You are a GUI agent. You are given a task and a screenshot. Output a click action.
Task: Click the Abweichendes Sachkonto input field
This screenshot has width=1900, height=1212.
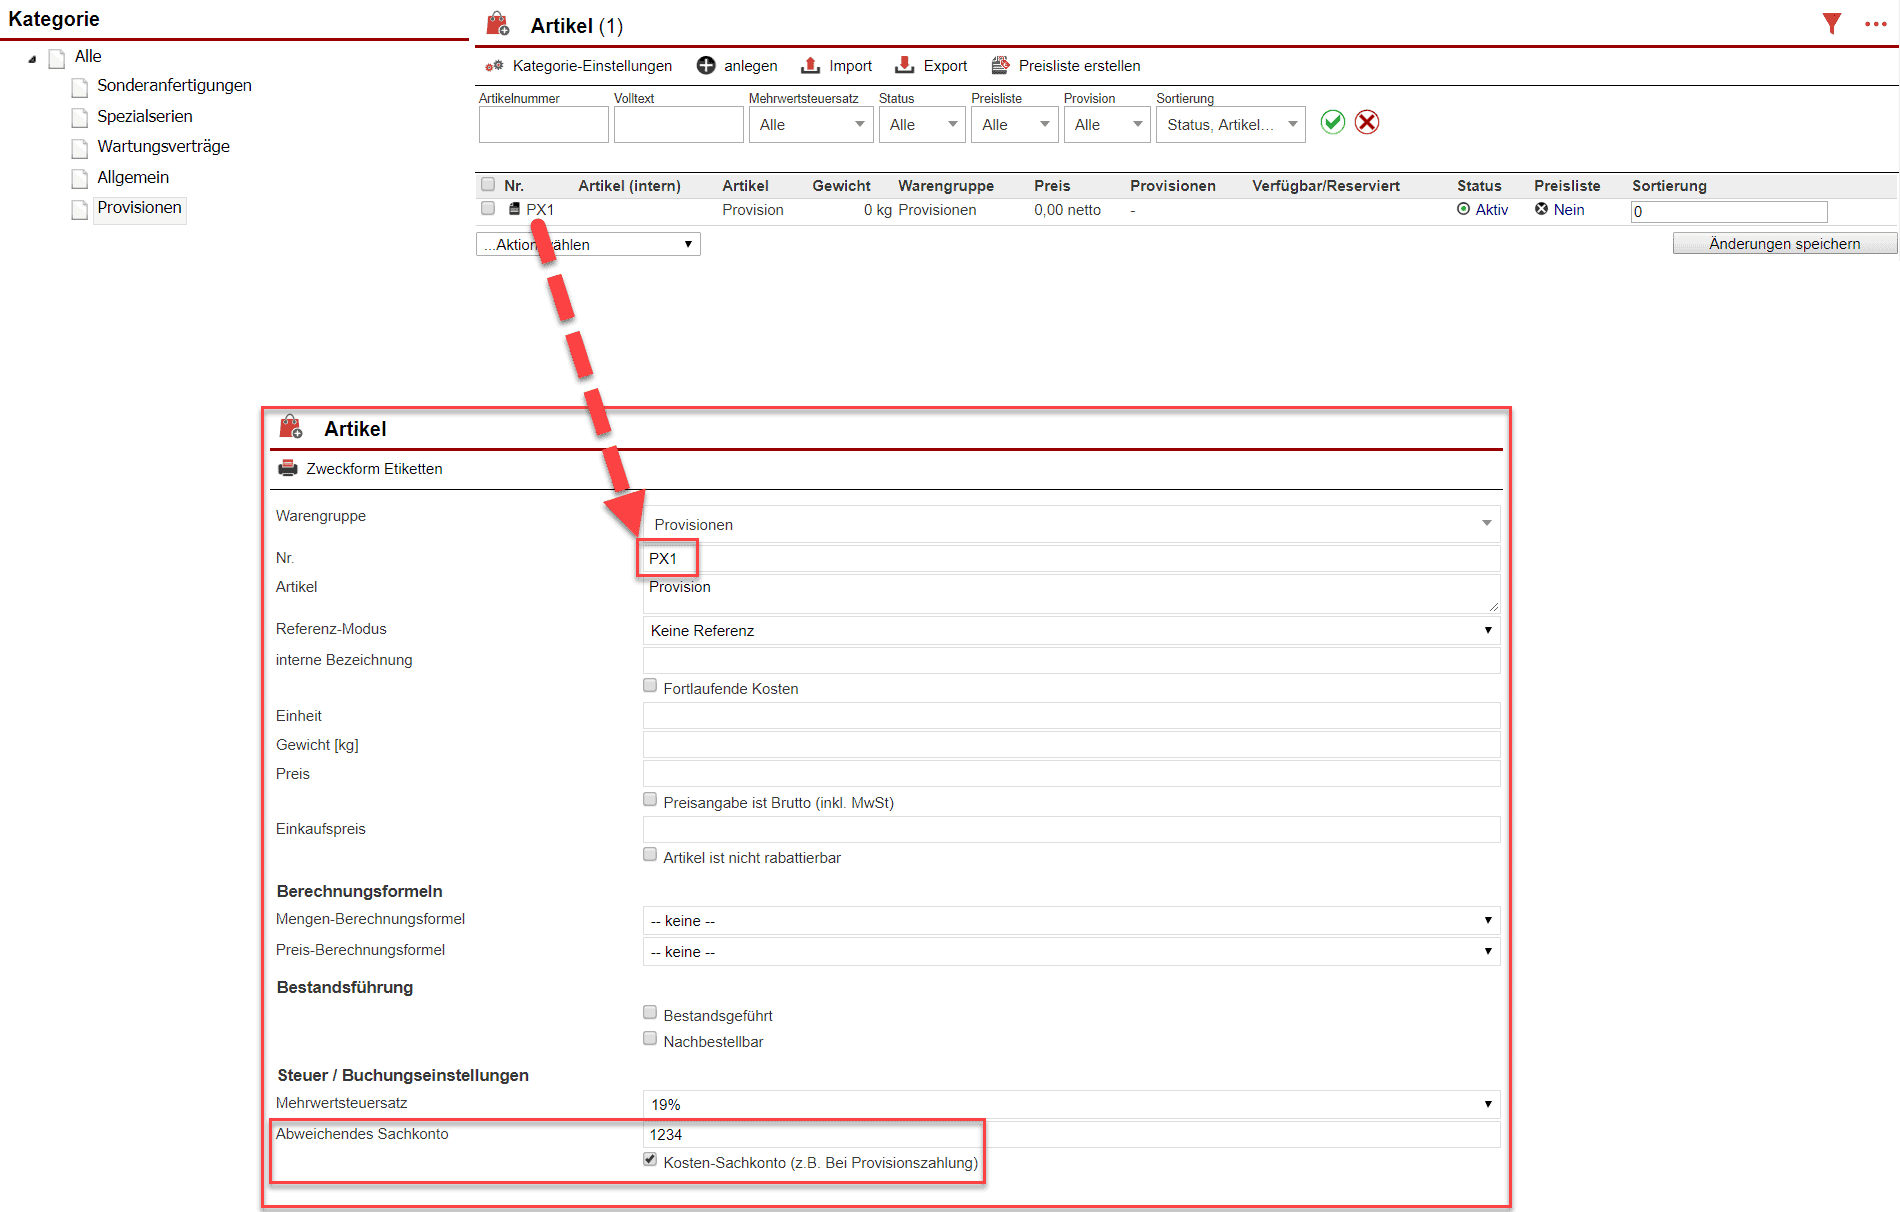pyautogui.click(x=1070, y=1135)
